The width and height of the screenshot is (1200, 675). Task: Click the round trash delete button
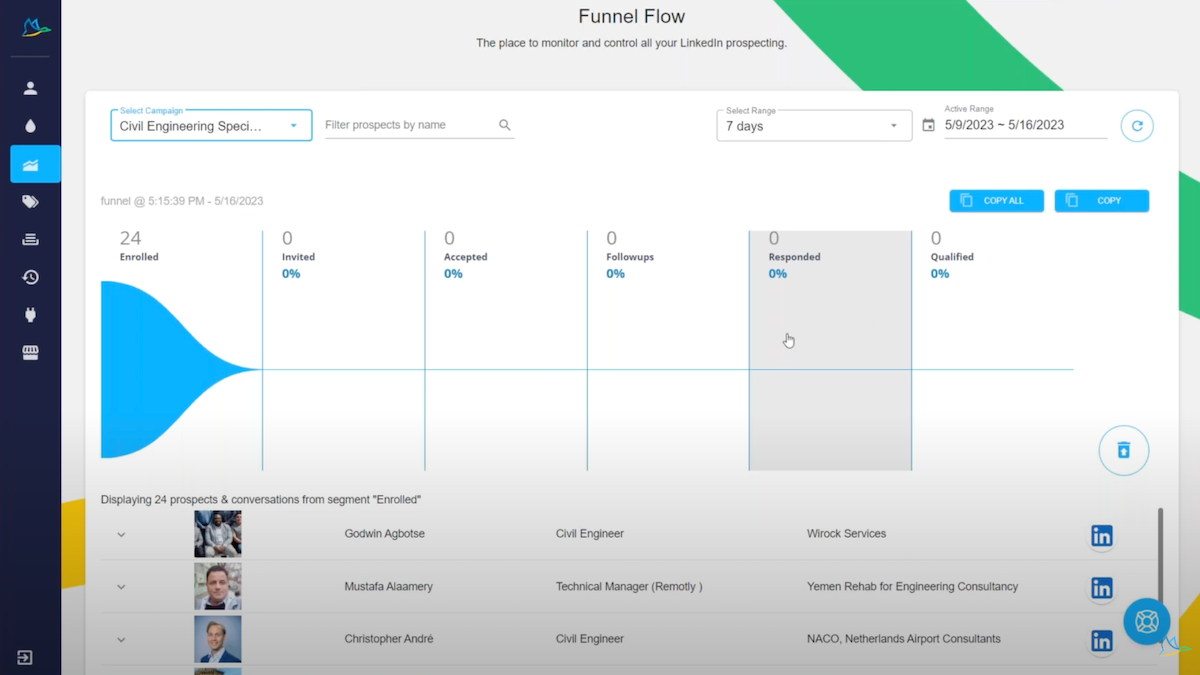[1123, 450]
